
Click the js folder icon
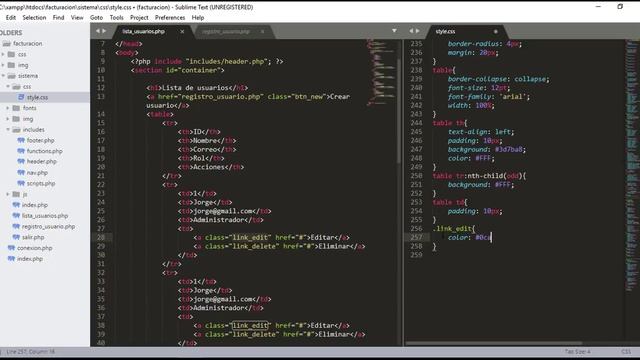pyautogui.click(x=16, y=194)
